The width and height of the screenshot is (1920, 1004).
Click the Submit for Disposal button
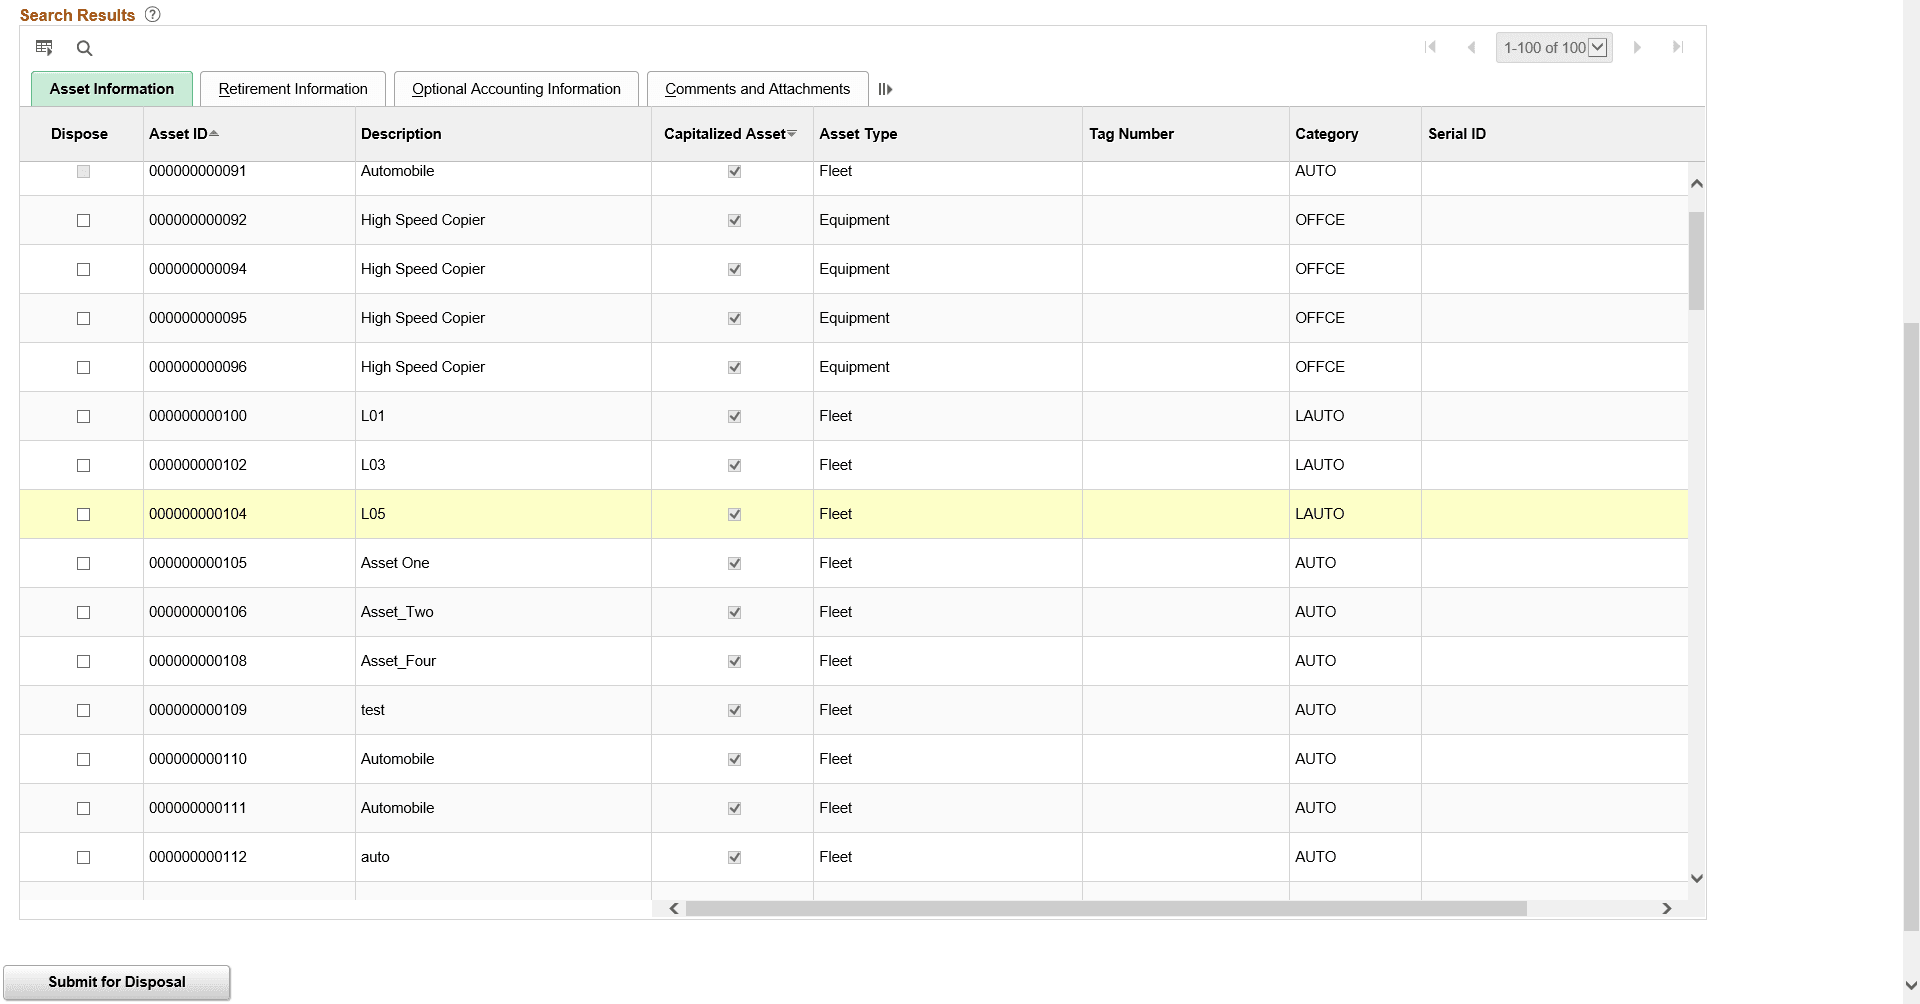tap(116, 981)
